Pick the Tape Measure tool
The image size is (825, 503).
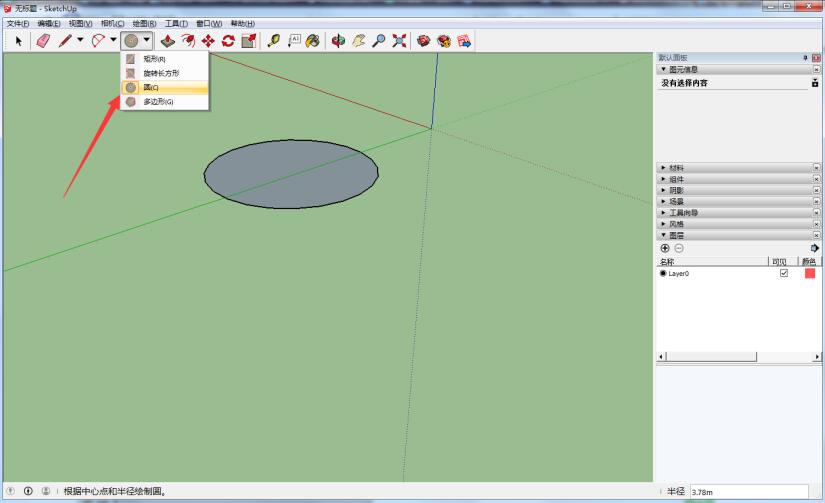[x=273, y=41]
